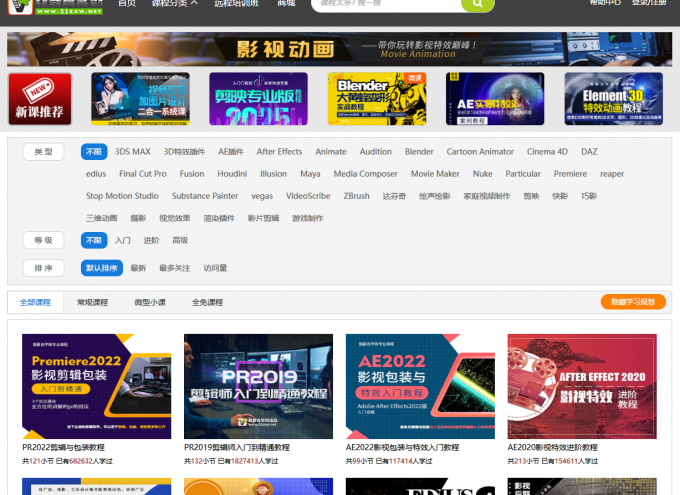Expand the 课程分类 dropdown in the navigation

(x=175, y=3)
